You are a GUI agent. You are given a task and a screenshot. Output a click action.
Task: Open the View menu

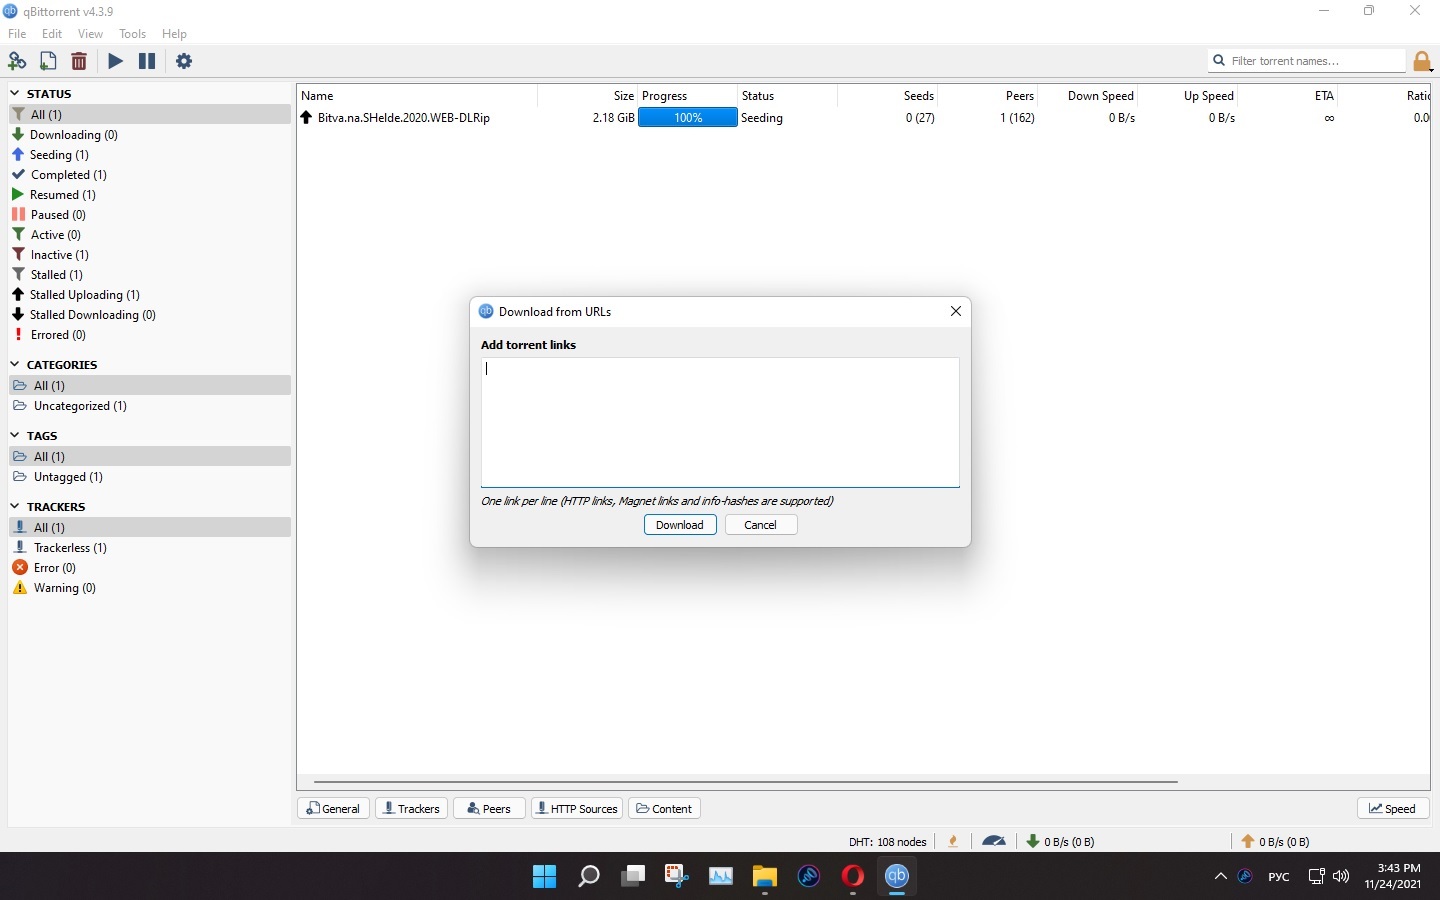pyautogui.click(x=91, y=34)
